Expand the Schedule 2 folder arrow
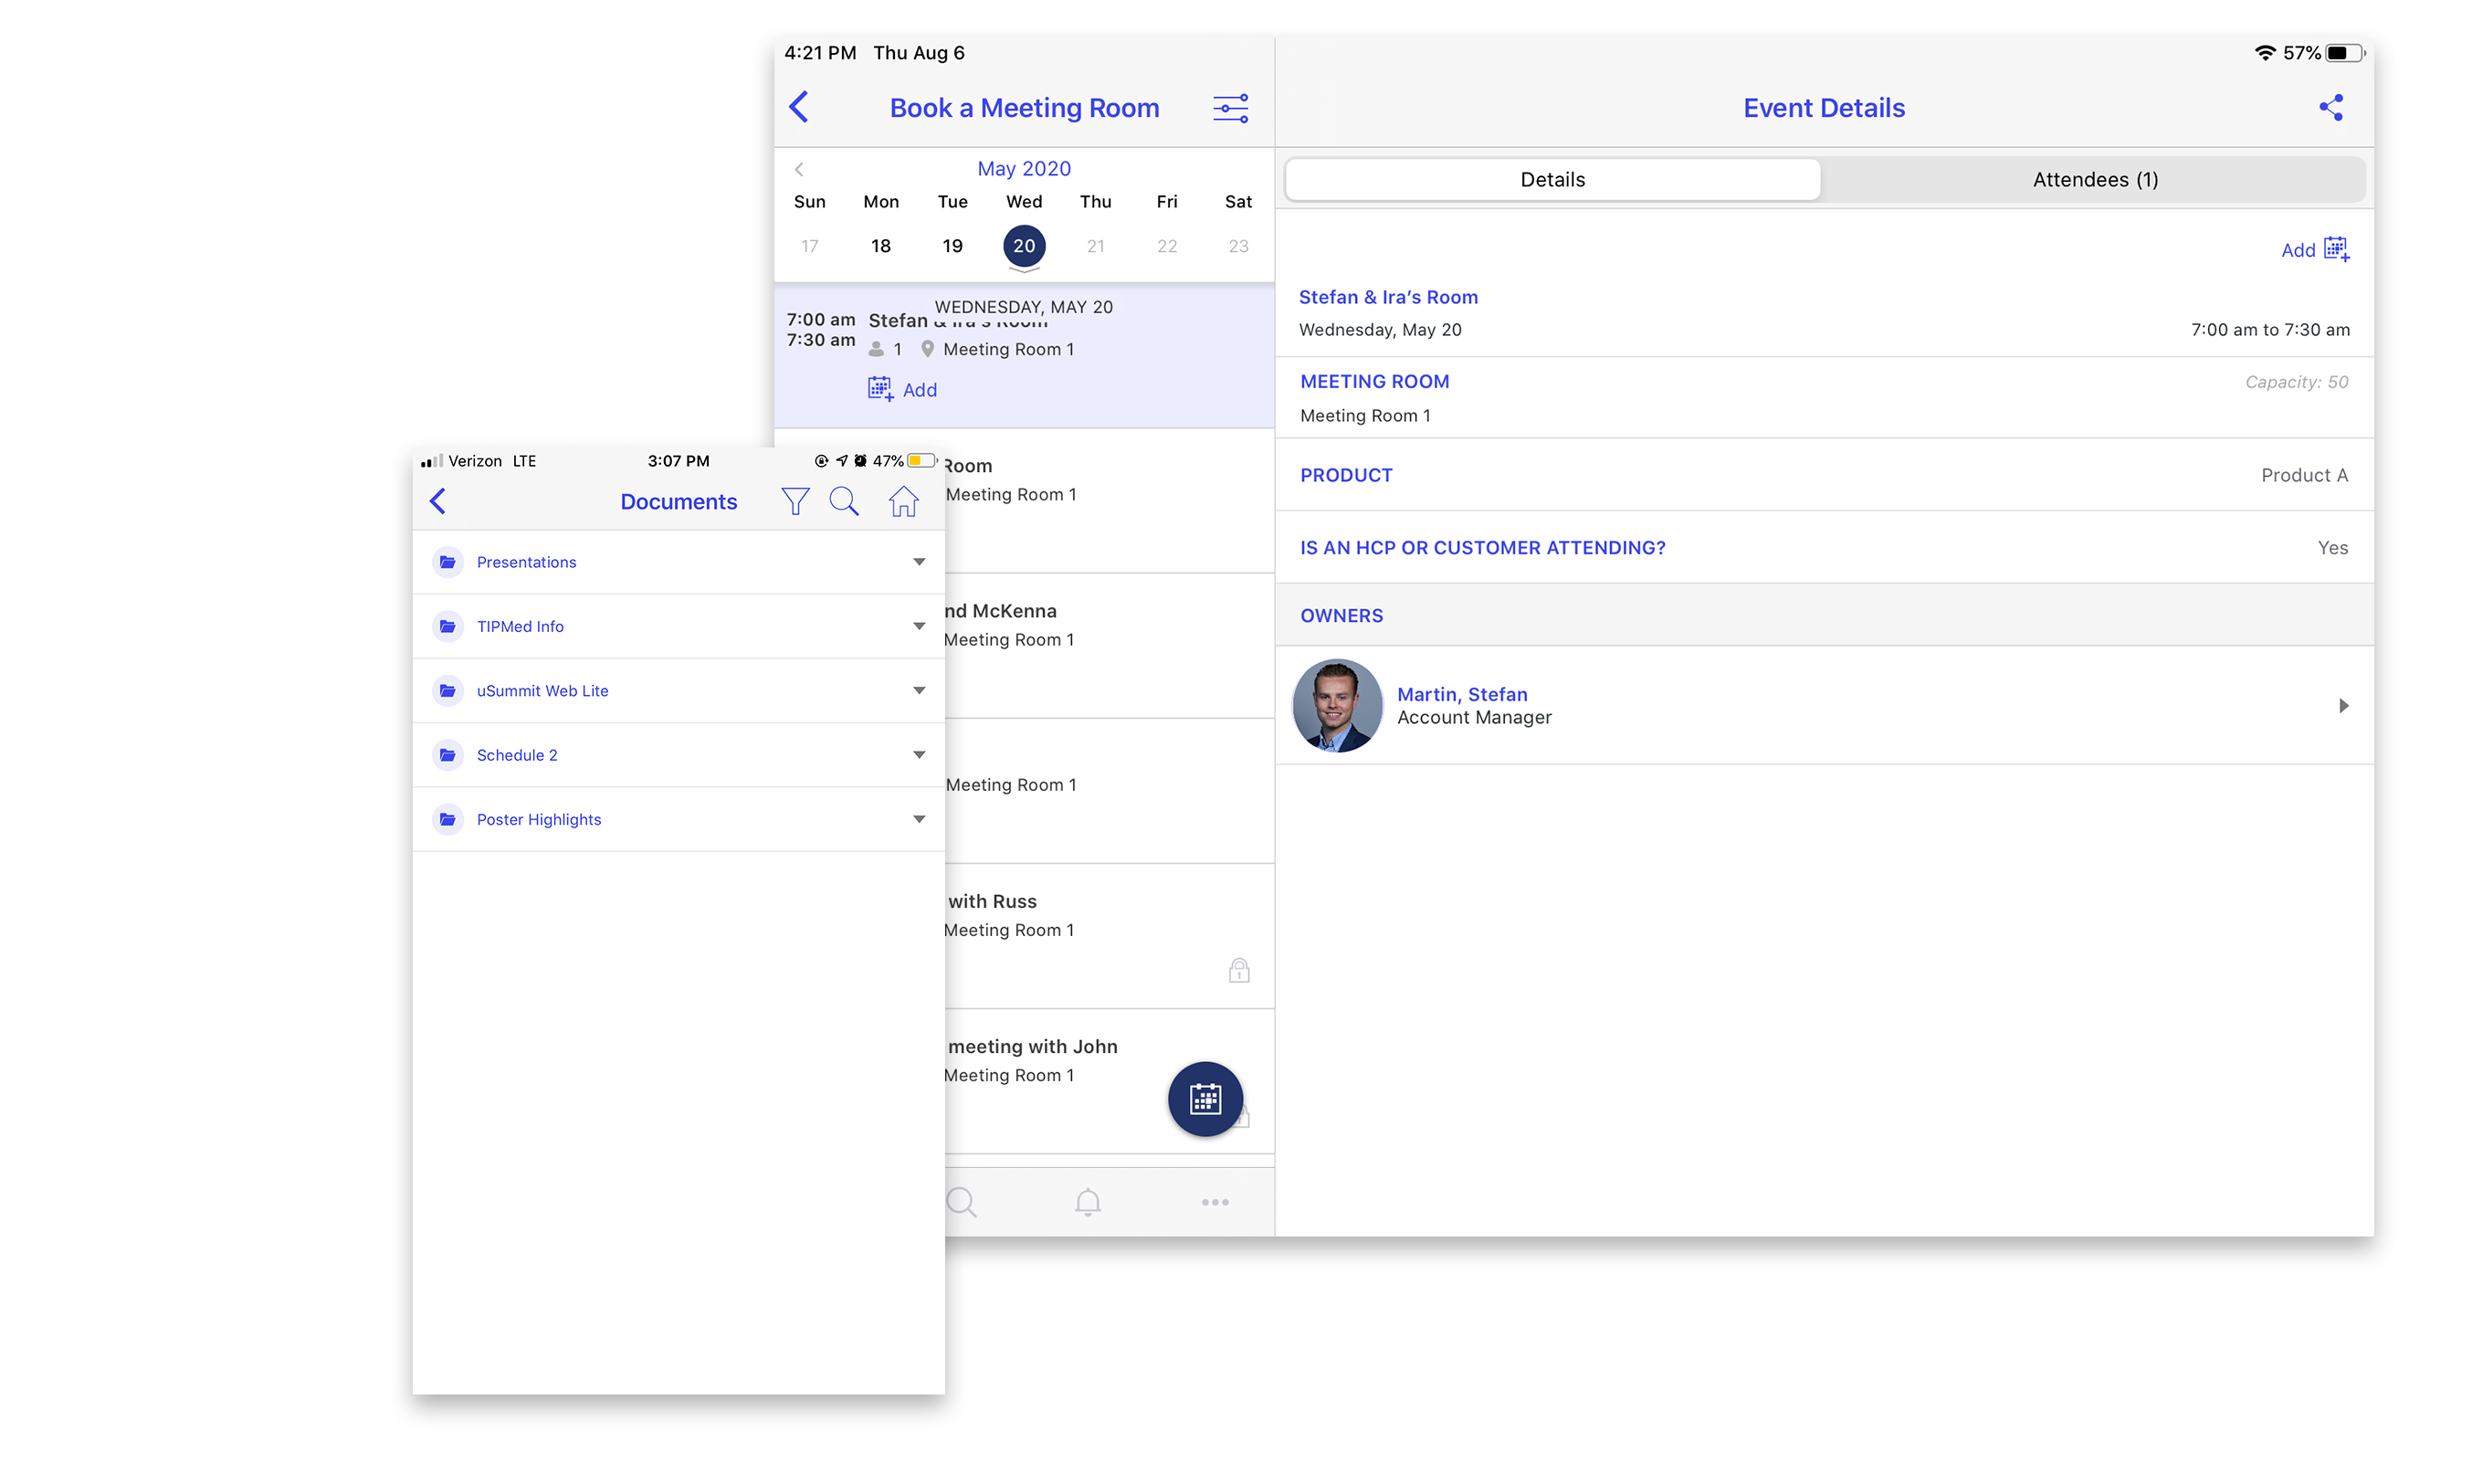This screenshot has width=2483, height=1484. click(919, 754)
